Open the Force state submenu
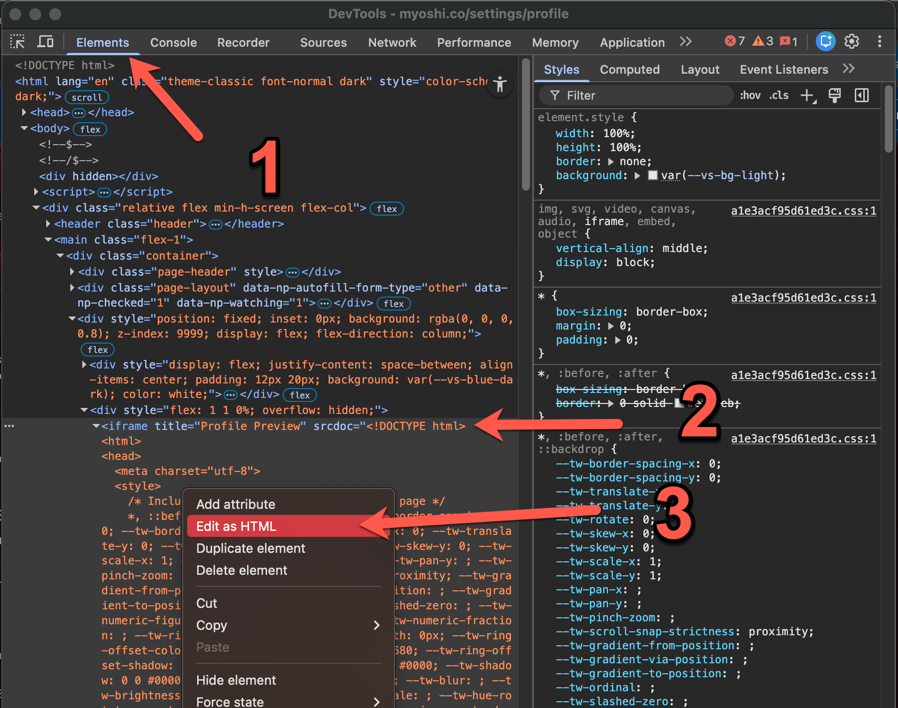 [288, 701]
